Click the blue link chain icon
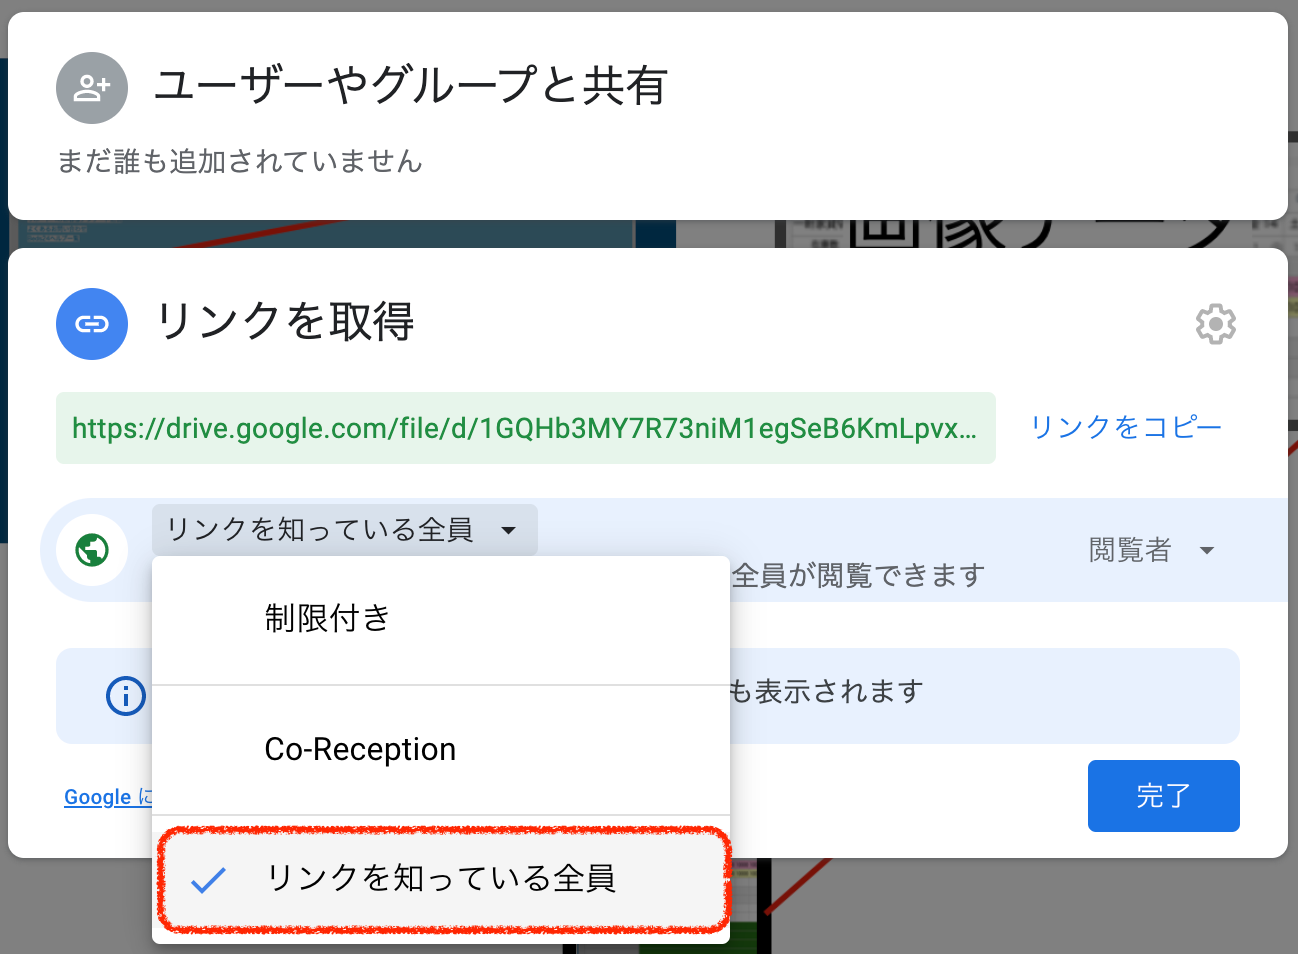Viewport: 1298px width, 954px height. click(x=92, y=324)
